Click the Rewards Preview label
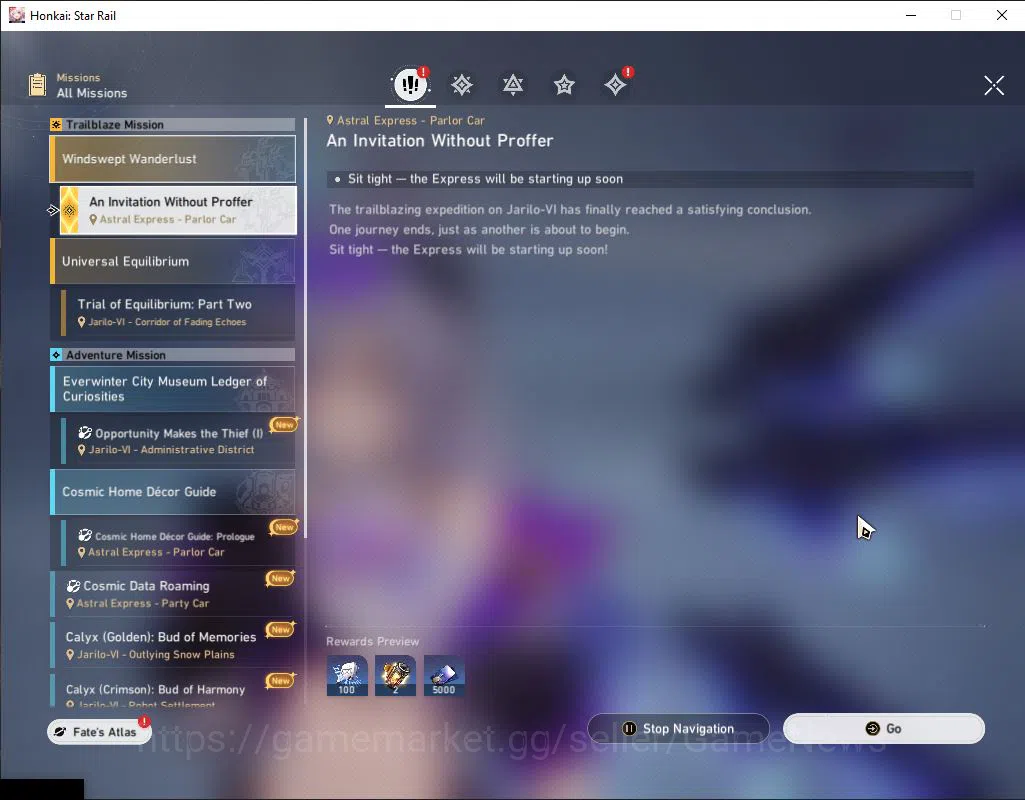1025x800 pixels. pos(373,641)
